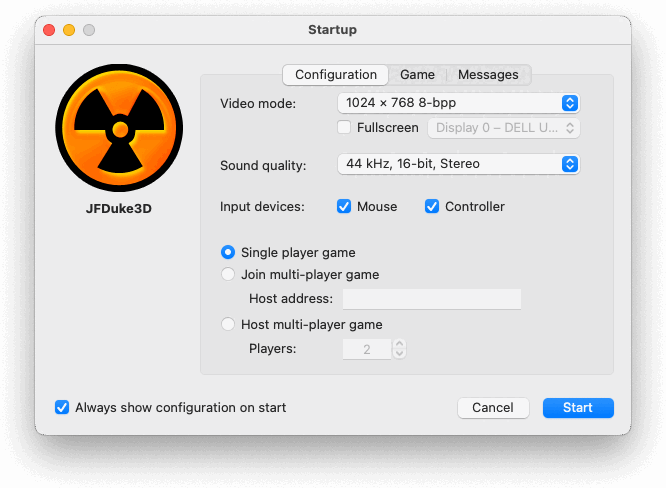Screen dimensions: 666x488
Task: Expand the Sound quality dropdown
Action: pos(459,164)
